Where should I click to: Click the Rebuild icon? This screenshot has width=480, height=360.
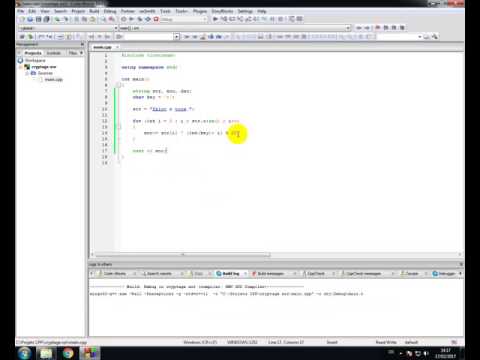click(148, 19)
